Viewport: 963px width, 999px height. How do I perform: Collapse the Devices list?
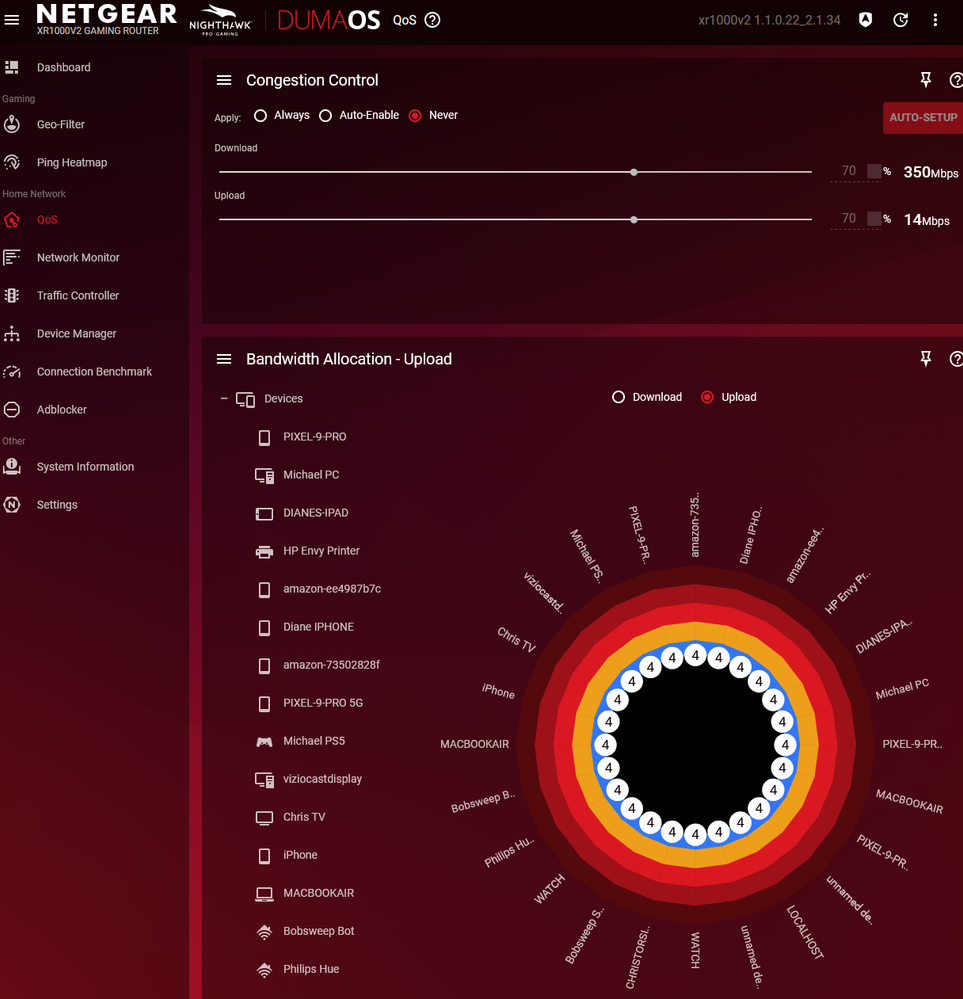click(224, 398)
